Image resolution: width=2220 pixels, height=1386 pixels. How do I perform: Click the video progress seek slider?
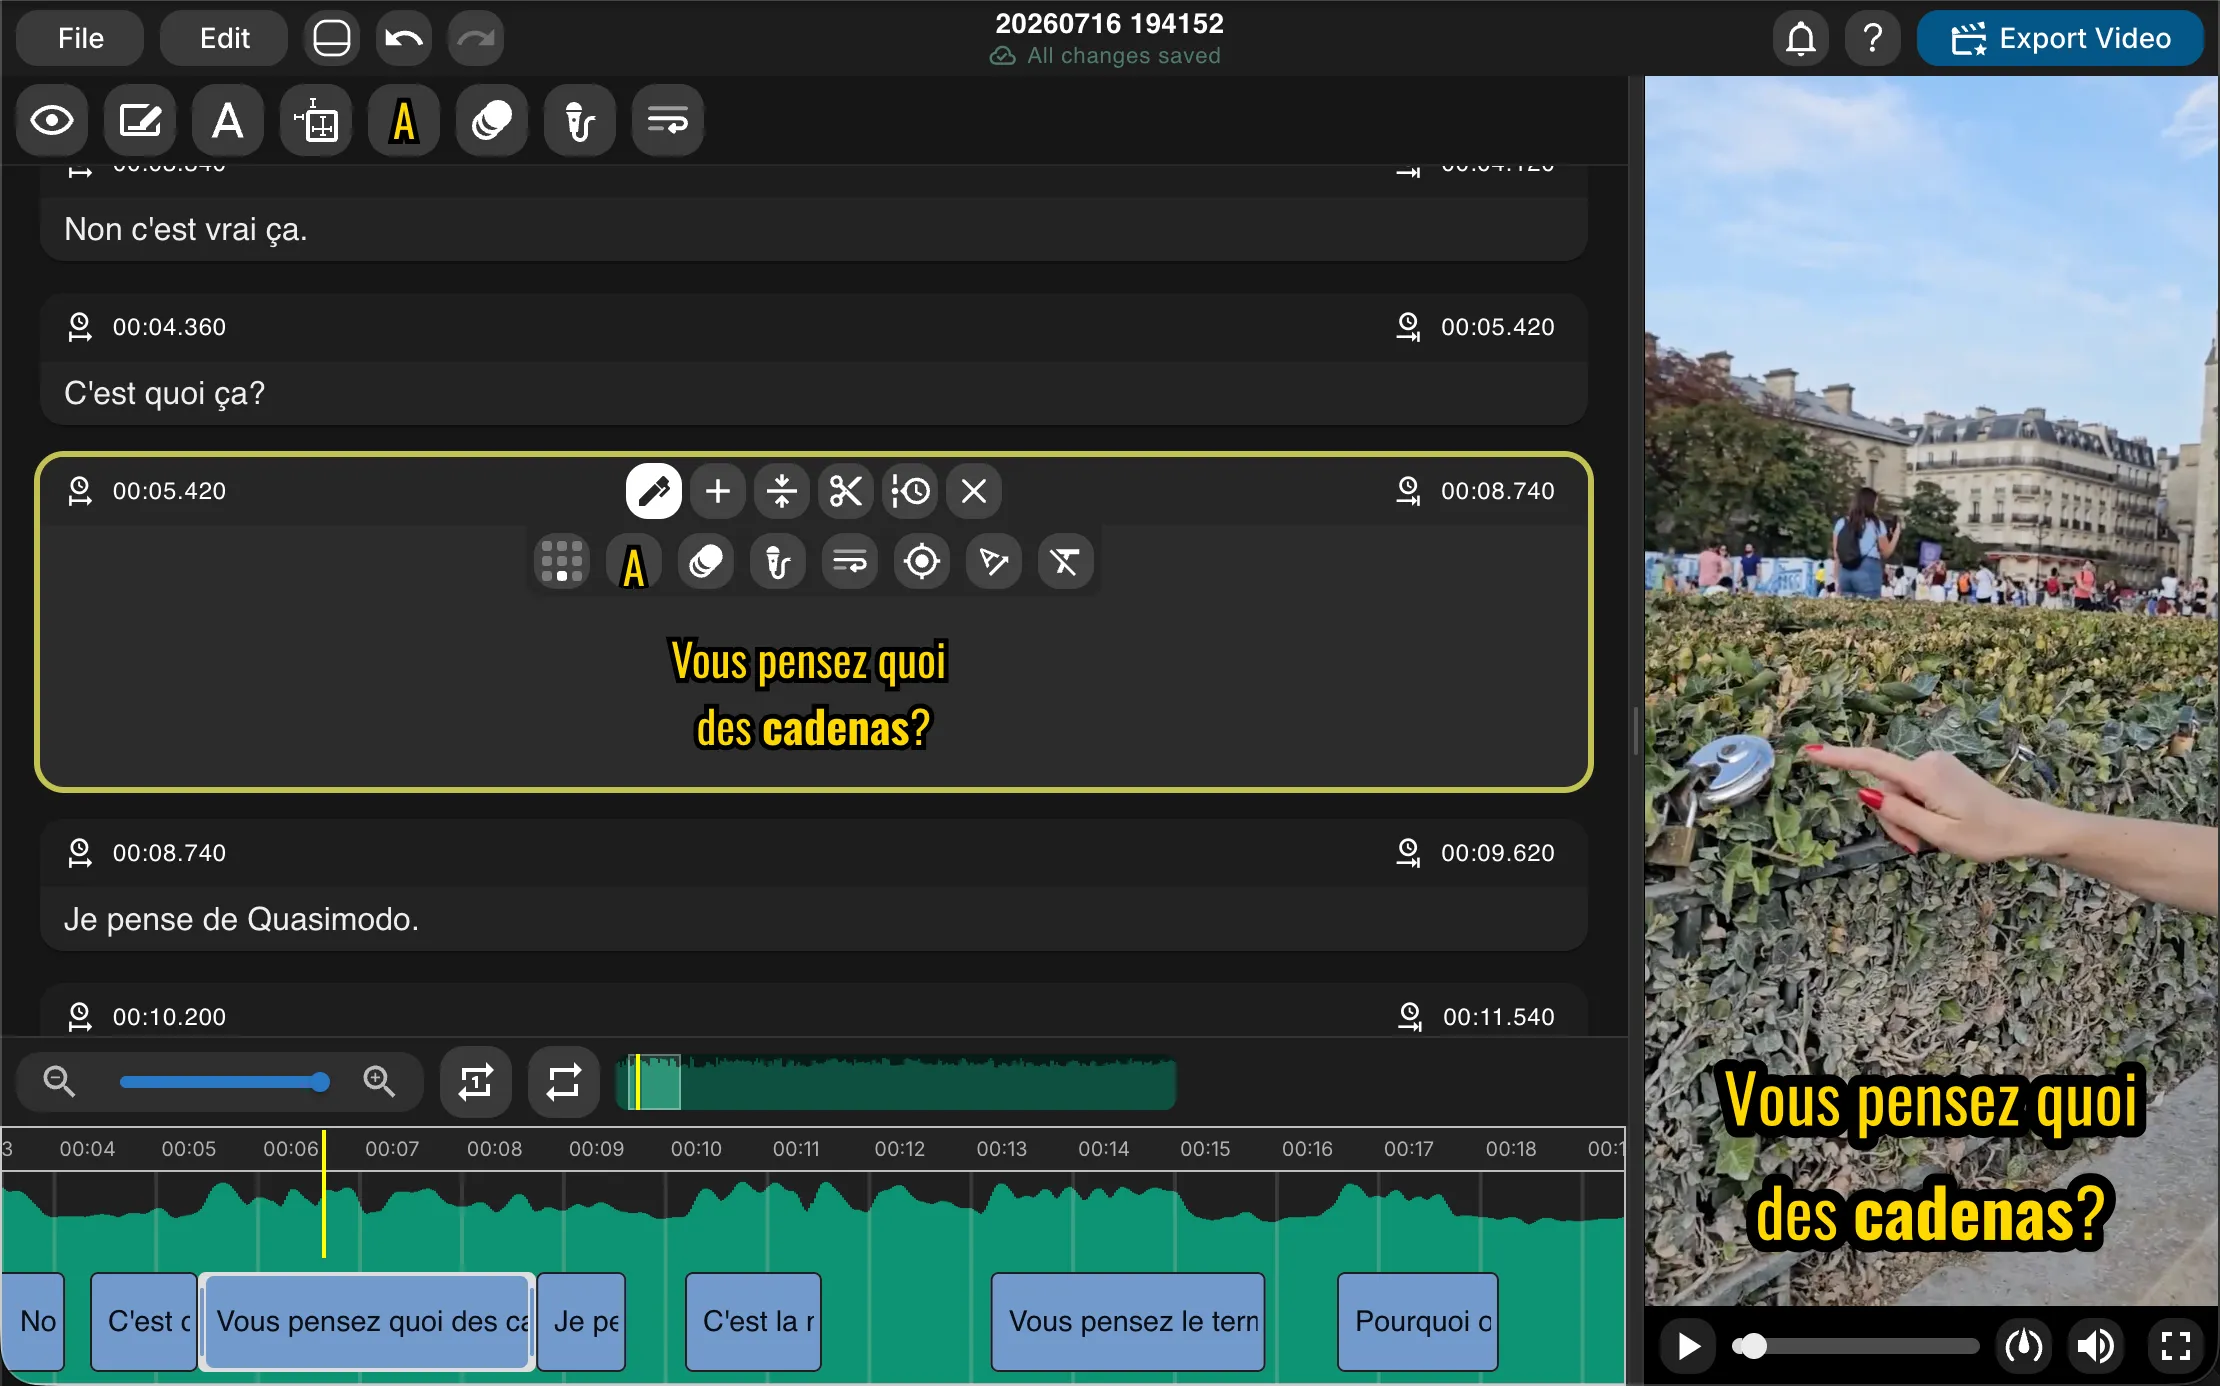pos(1856,1346)
